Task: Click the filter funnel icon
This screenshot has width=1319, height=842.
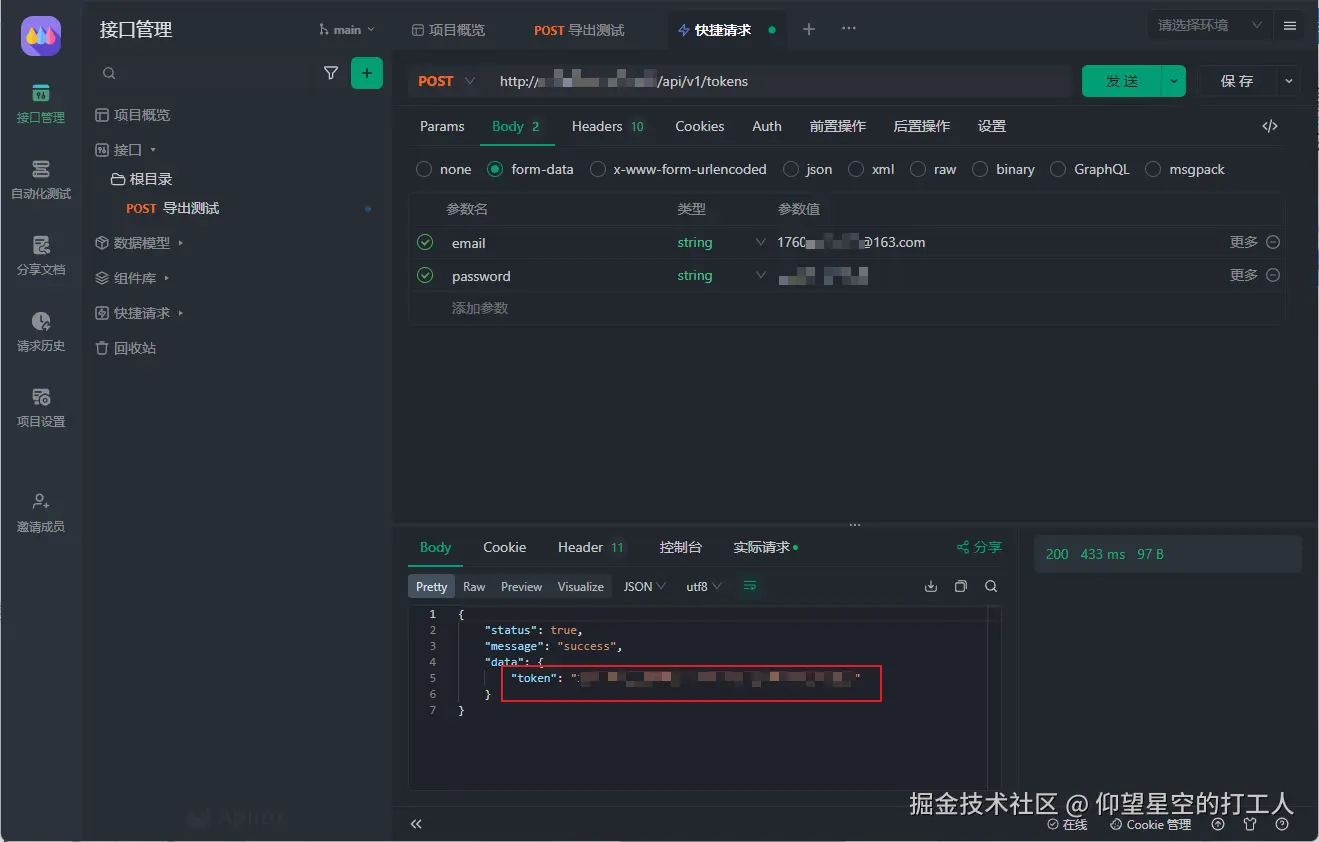Action: [331, 73]
